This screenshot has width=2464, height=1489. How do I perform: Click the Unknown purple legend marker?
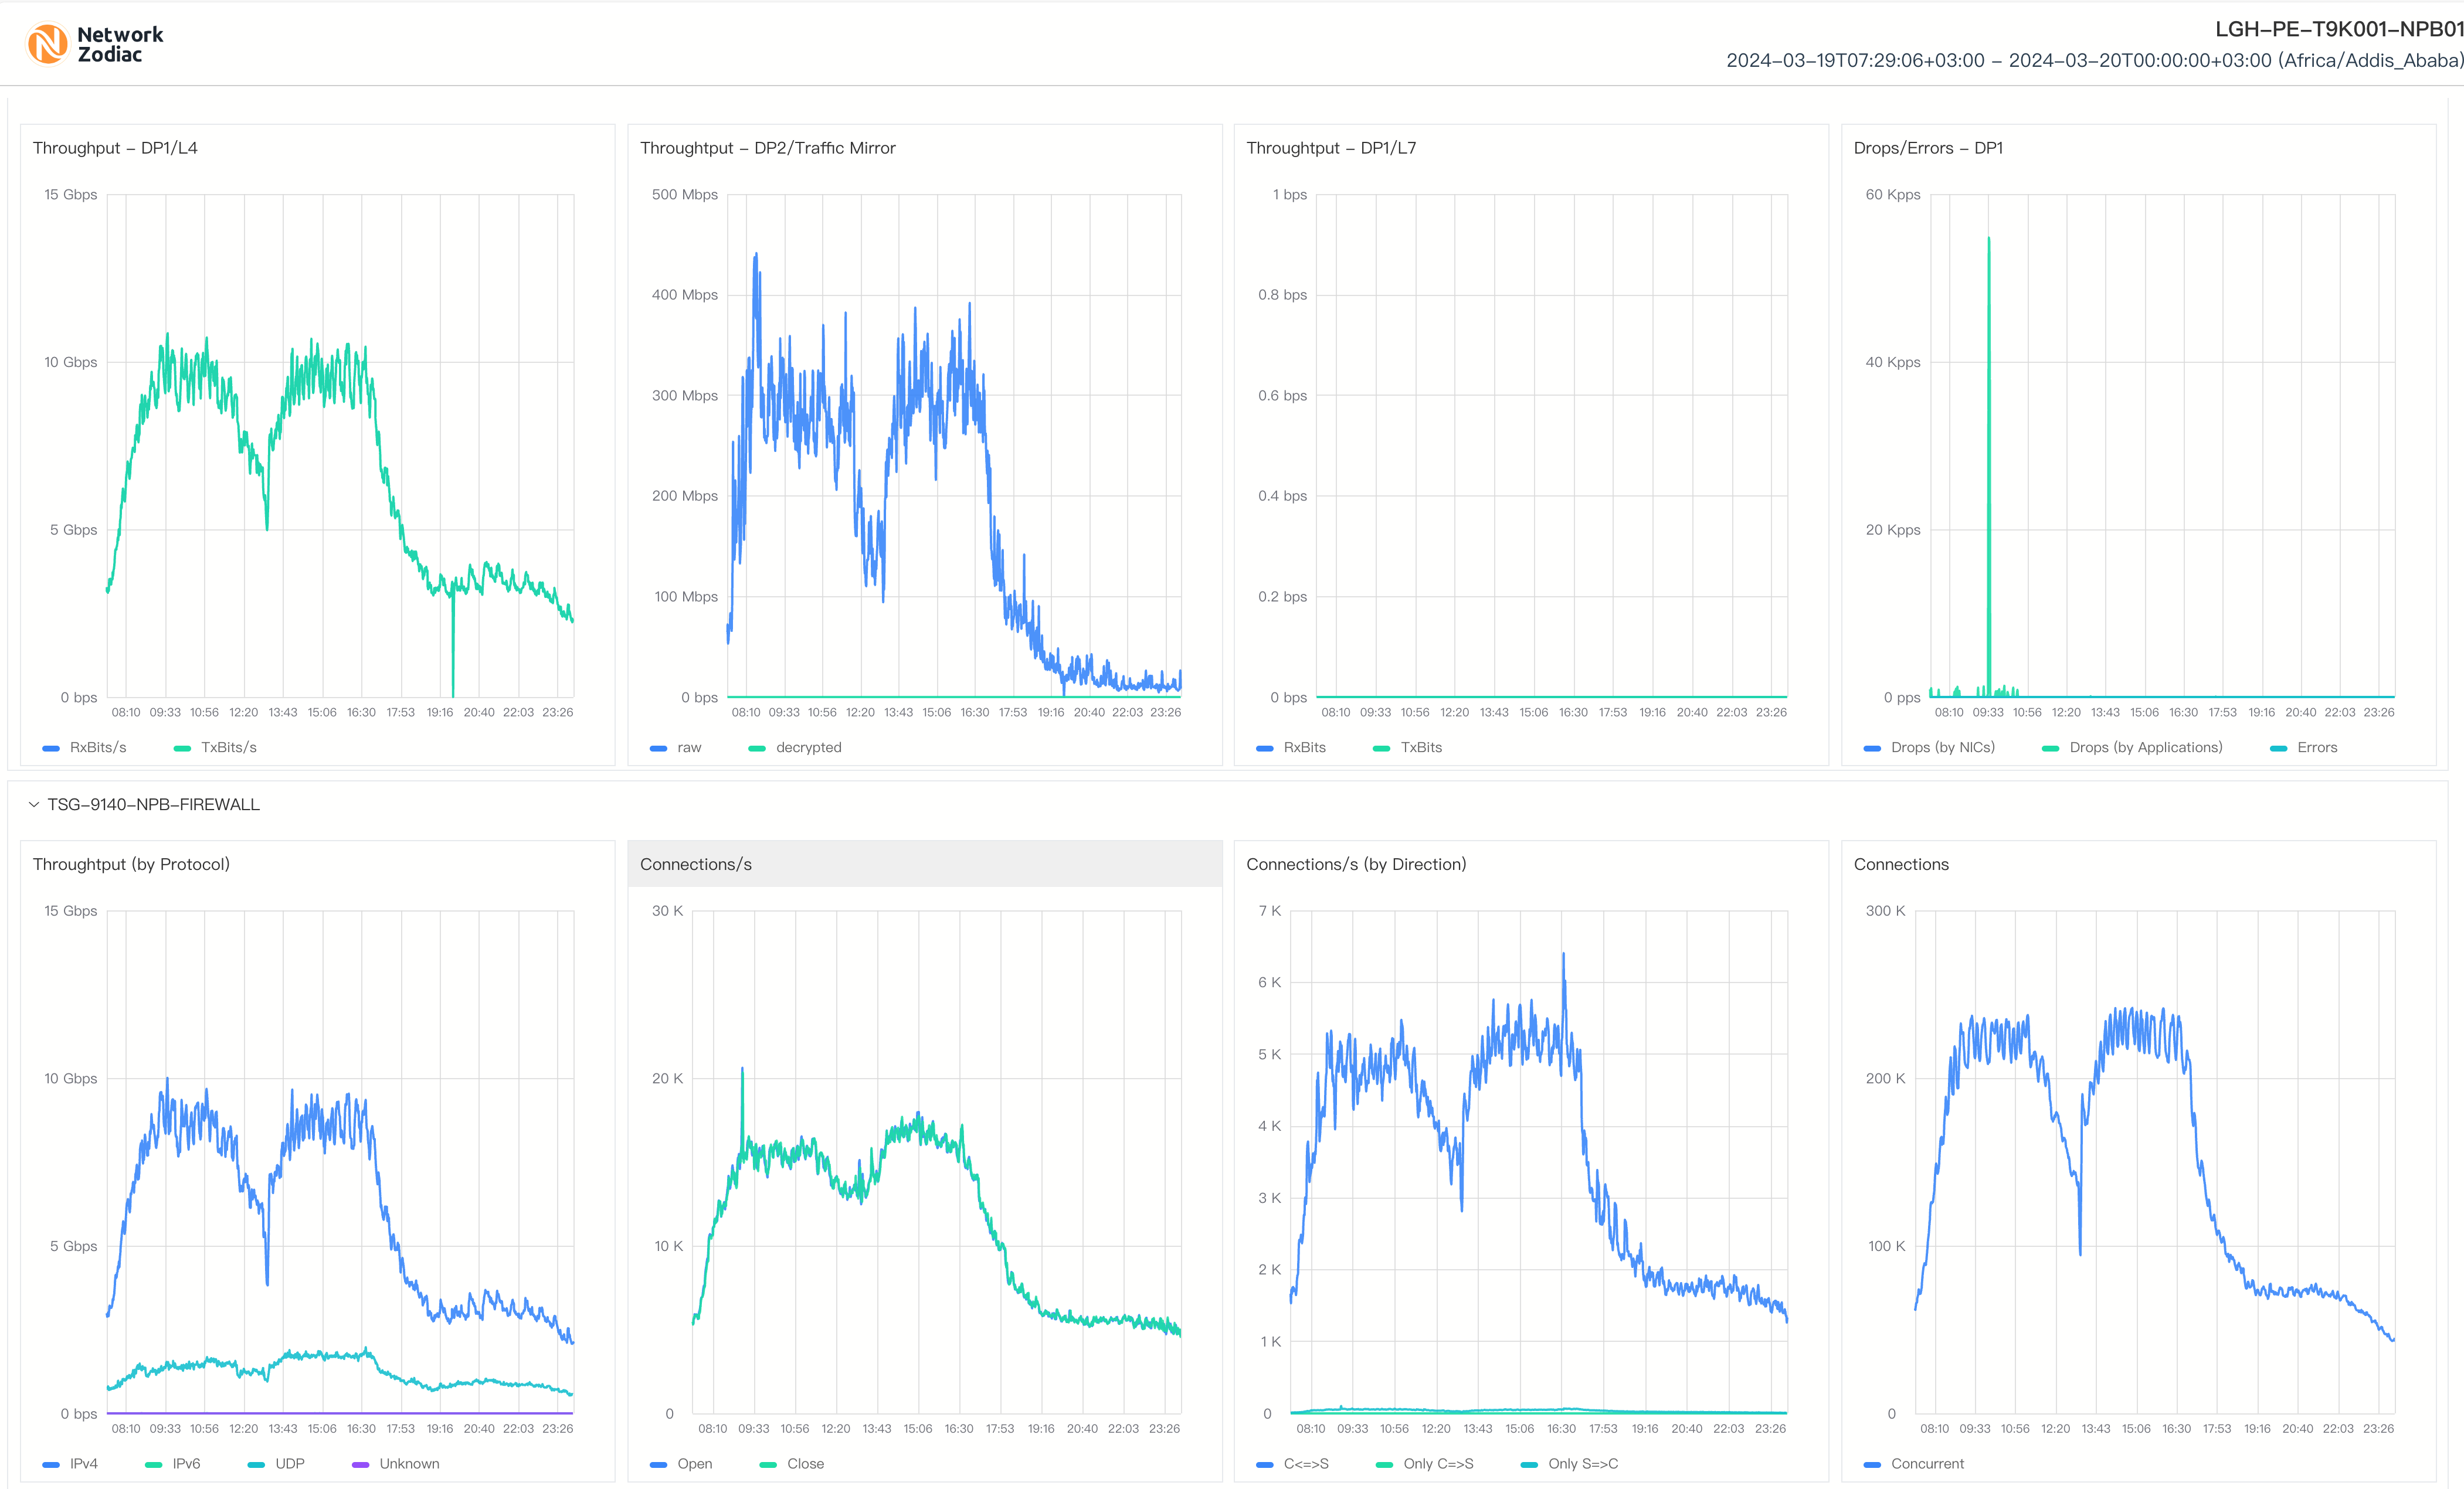(361, 1464)
